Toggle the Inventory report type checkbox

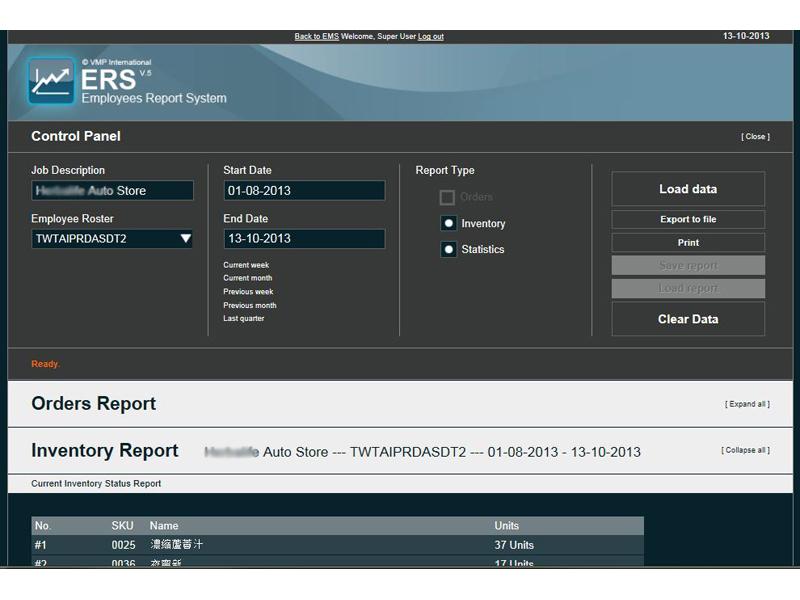tap(448, 223)
